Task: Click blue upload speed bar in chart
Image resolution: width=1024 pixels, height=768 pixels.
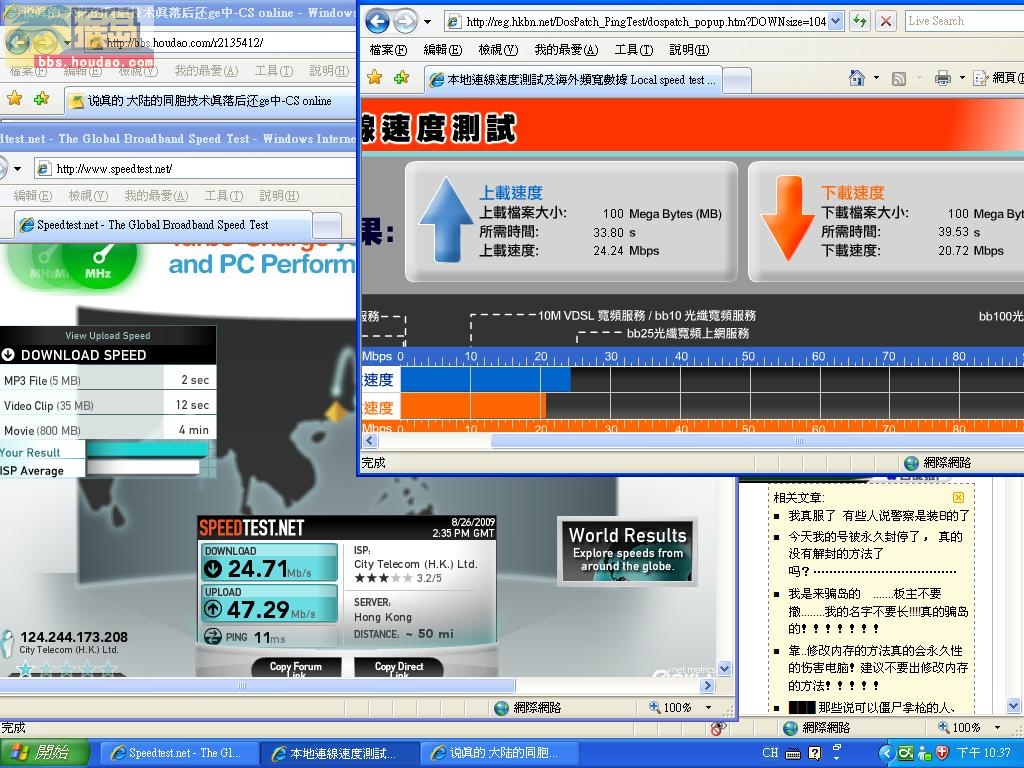Action: (x=485, y=379)
